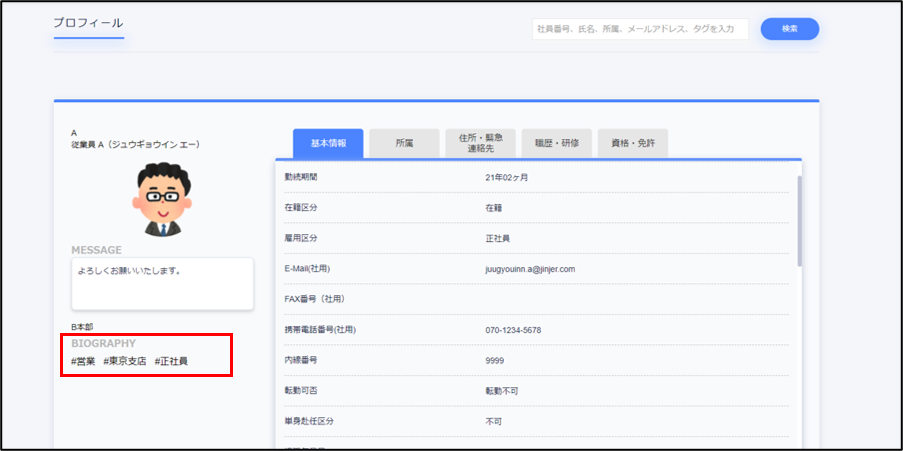Image resolution: width=903 pixels, height=451 pixels.
Task: Switch to the 資格・免許 tab
Action: point(632,143)
